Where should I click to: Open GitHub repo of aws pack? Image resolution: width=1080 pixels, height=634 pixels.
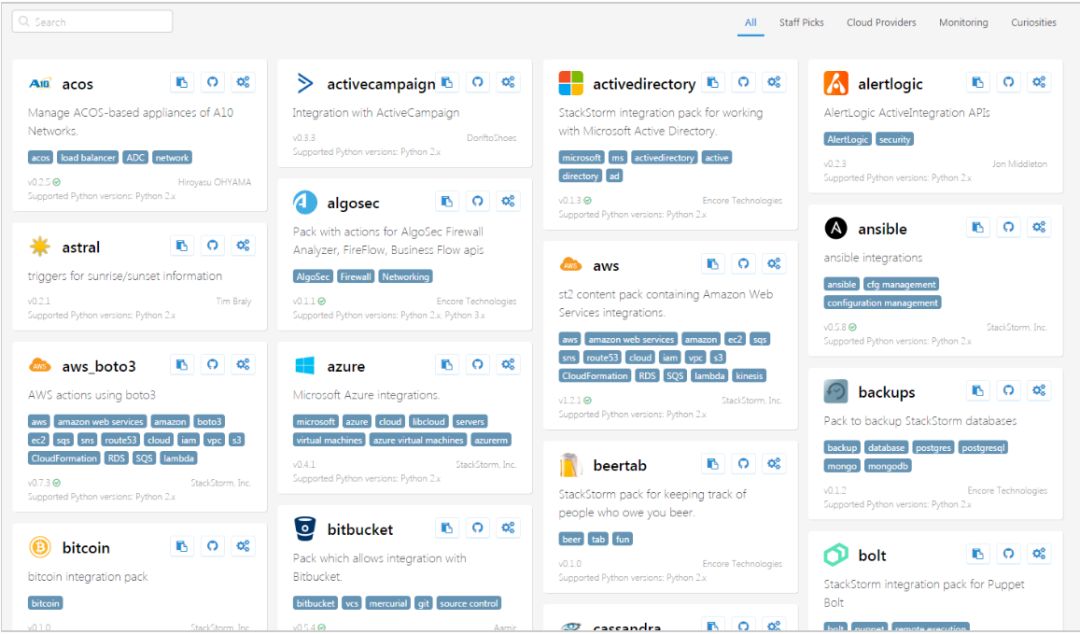tap(743, 264)
